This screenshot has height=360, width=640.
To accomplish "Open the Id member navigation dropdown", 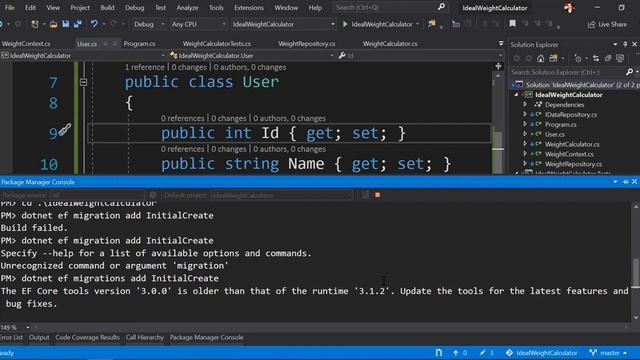I will 500,56.
